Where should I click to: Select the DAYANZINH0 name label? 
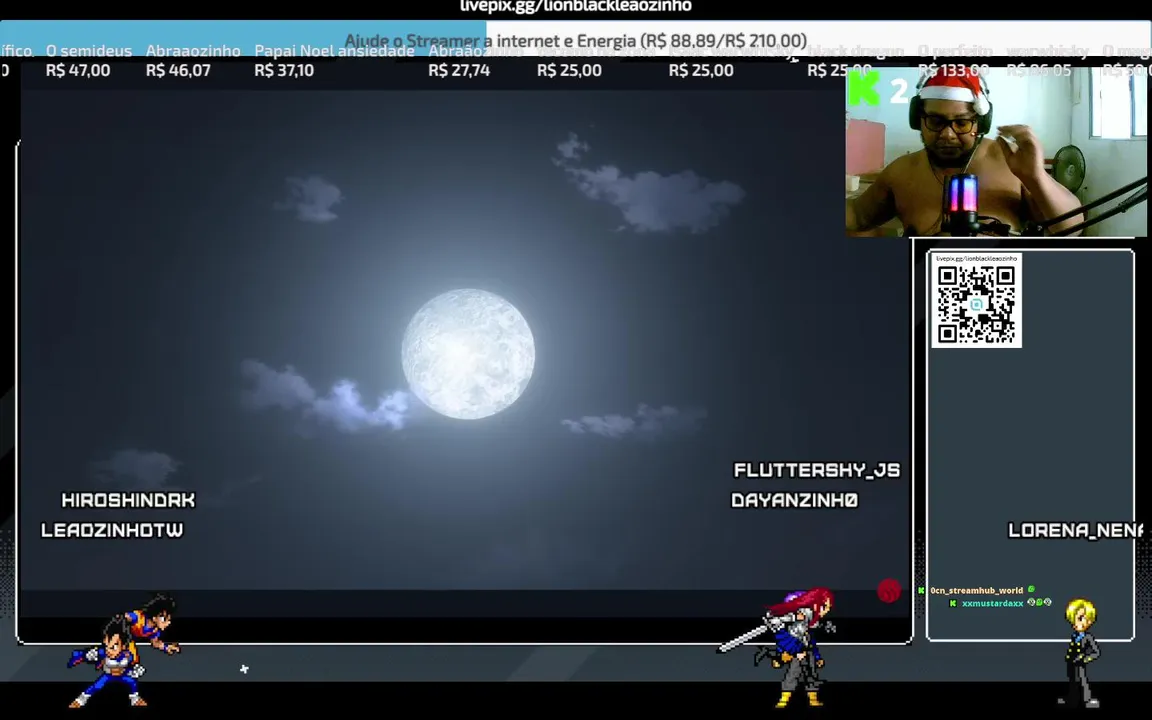(x=794, y=500)
